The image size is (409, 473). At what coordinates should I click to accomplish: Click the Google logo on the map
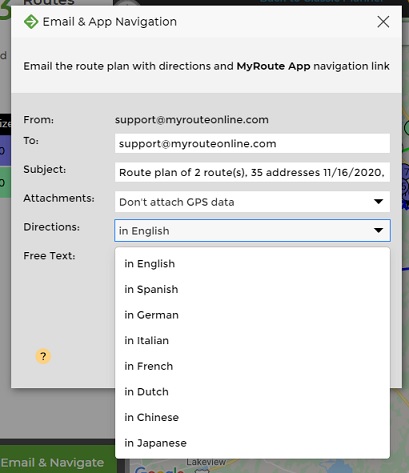[x=159, y=470]
